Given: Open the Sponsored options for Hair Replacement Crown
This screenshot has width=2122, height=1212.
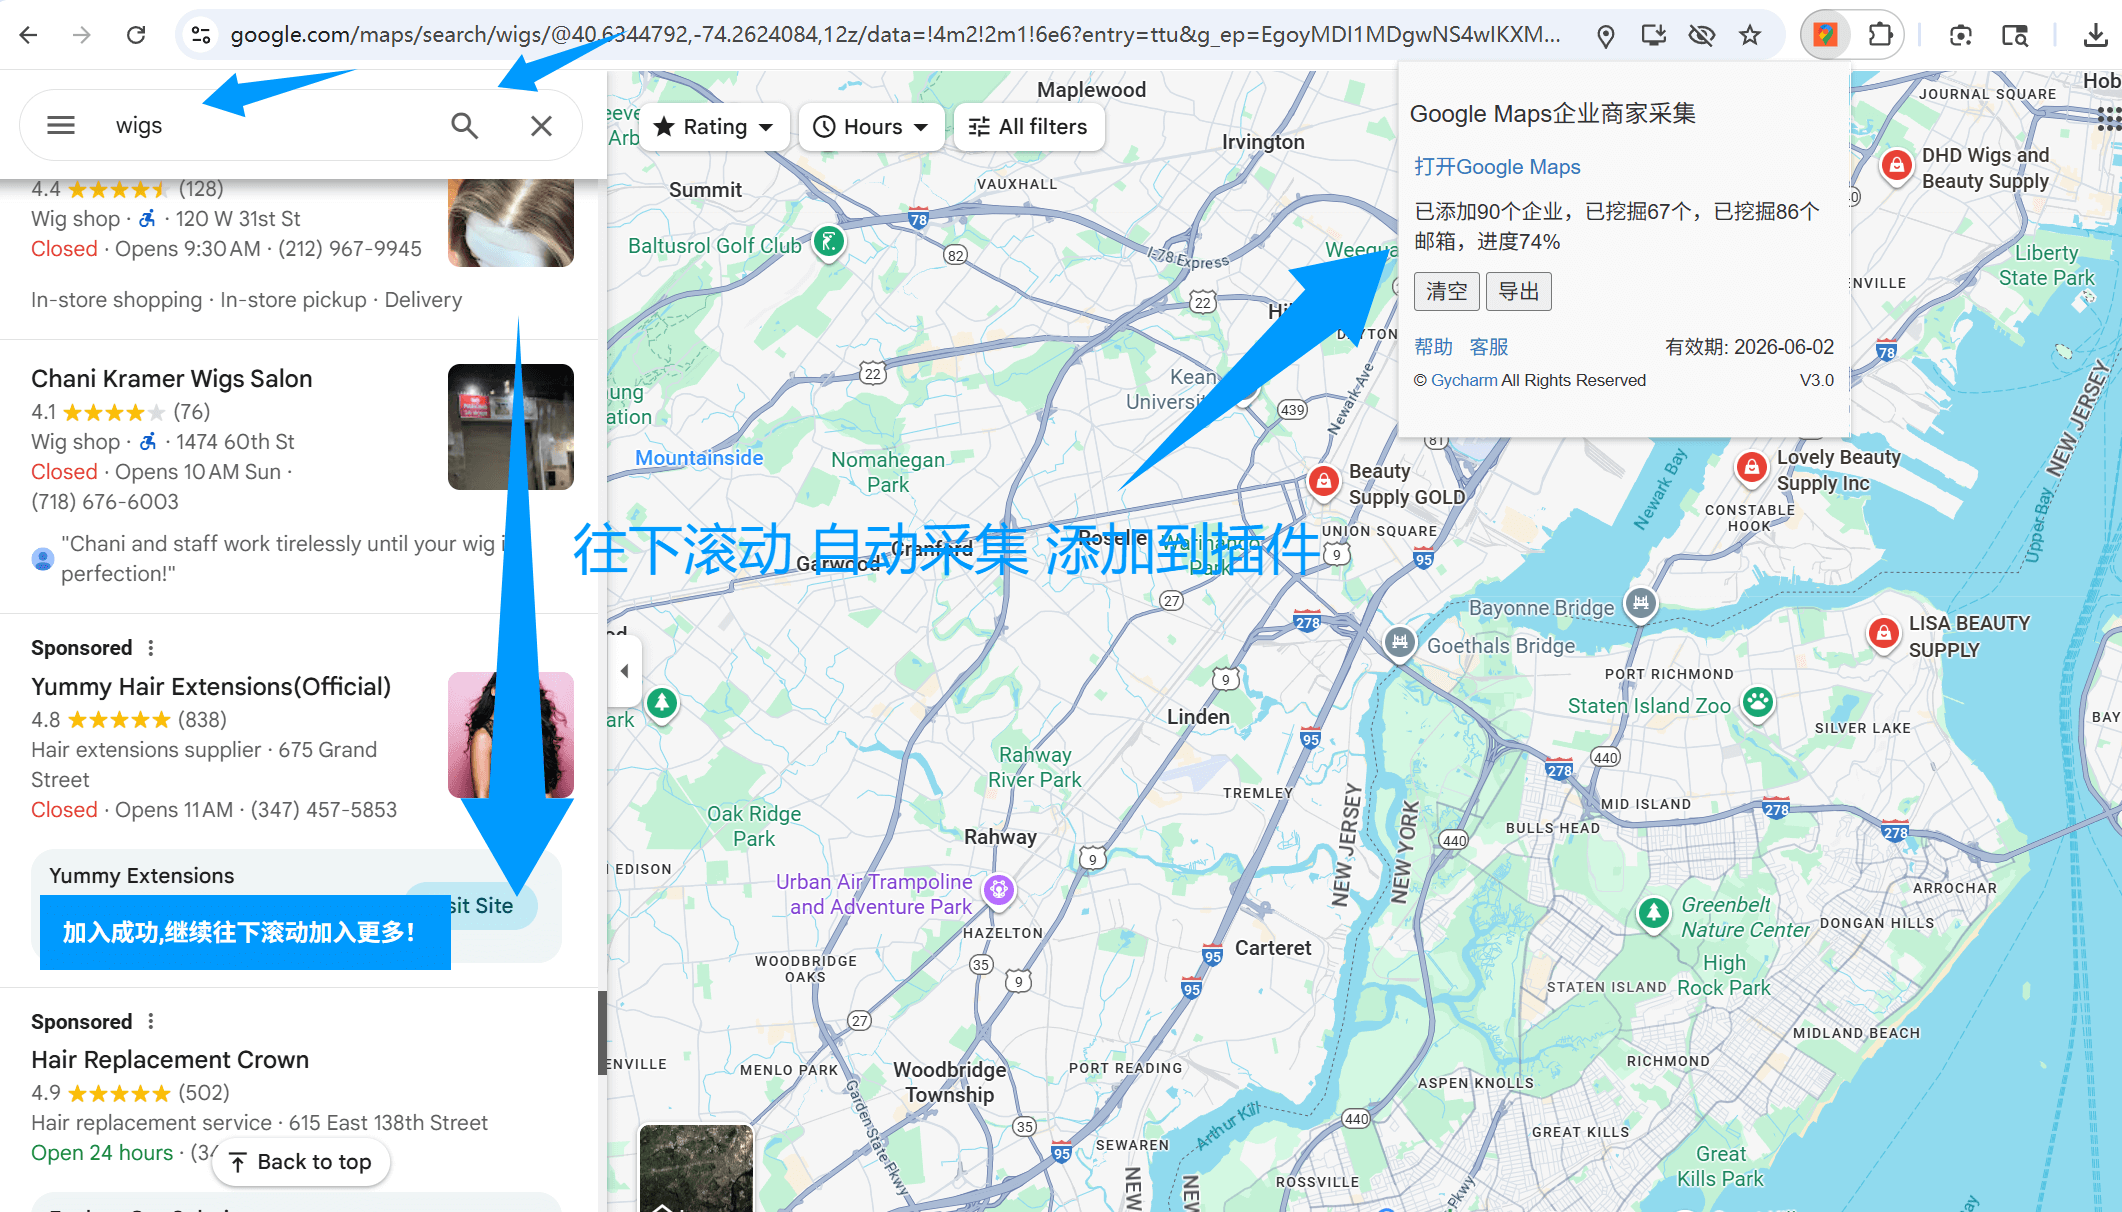Looking at the screenshot, I should coord(151,1021).
